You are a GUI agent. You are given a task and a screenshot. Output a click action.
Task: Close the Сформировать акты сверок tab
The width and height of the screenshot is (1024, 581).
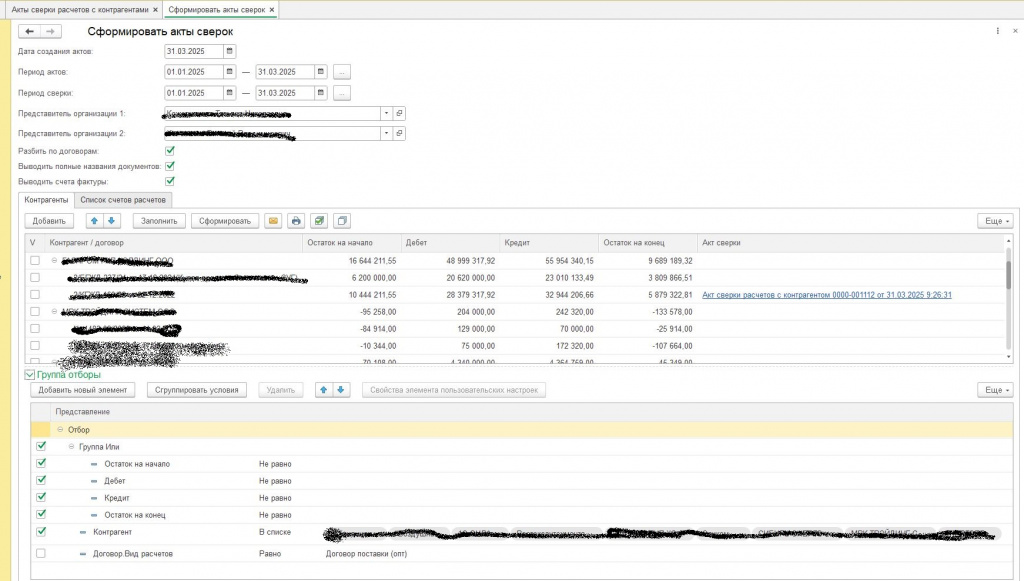coord(272,10)
